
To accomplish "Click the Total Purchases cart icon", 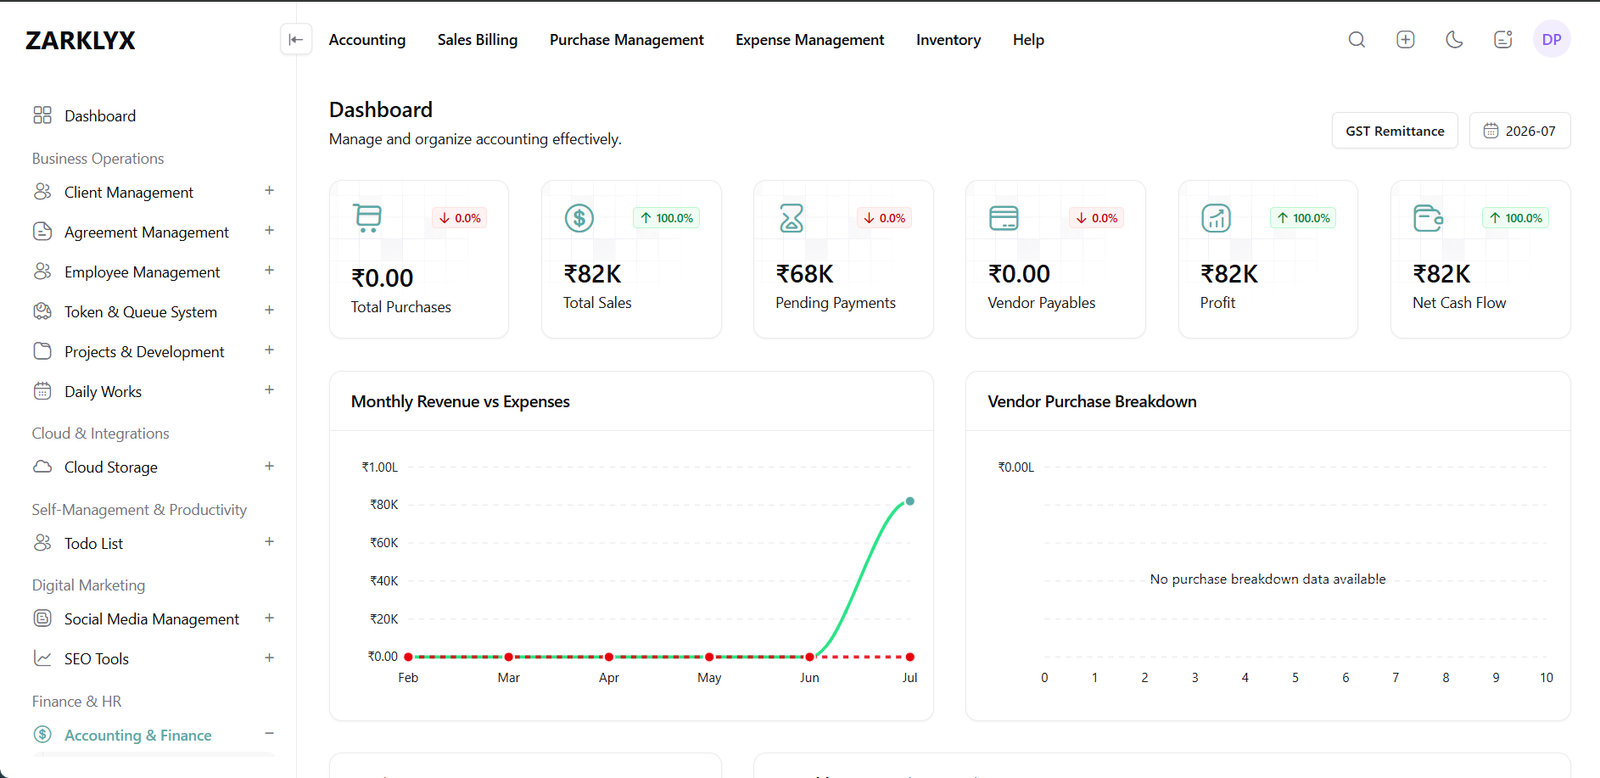I will tap(367, 218).
